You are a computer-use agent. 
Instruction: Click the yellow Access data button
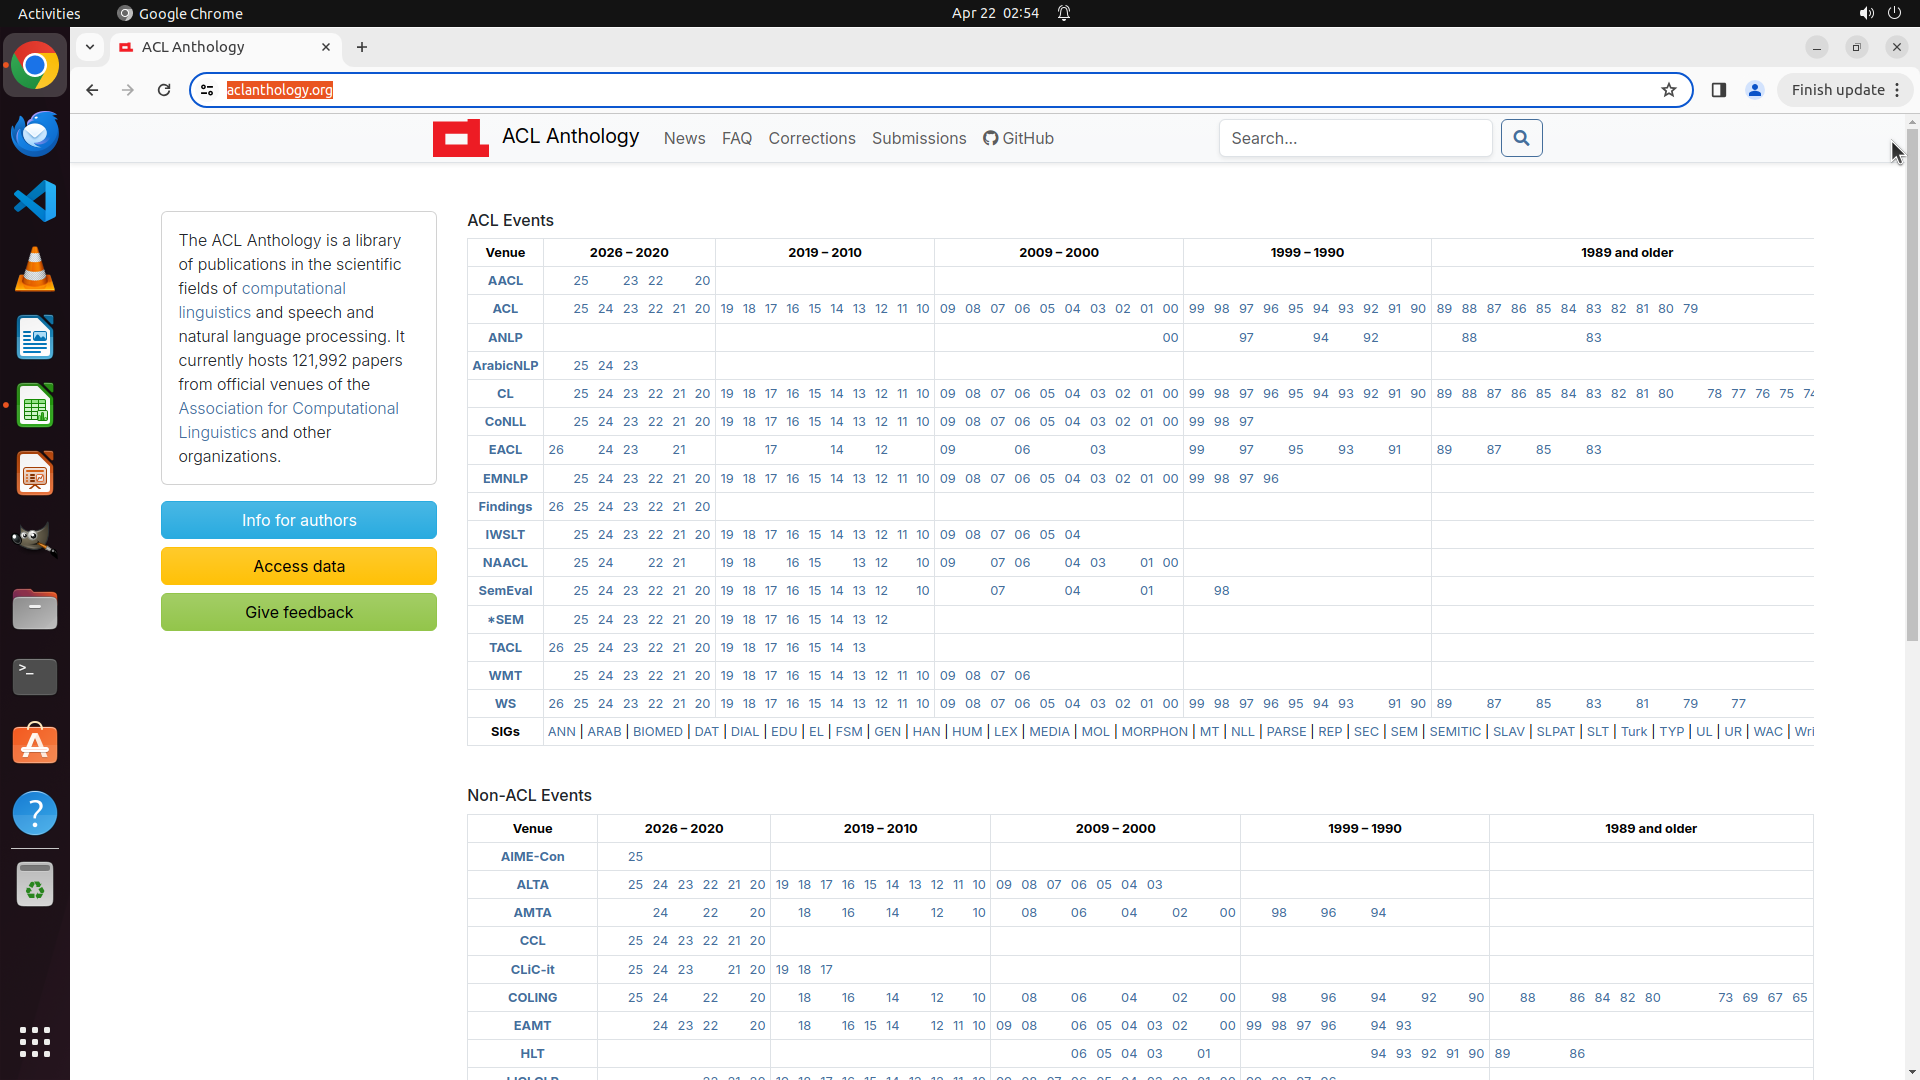(299, 566)
